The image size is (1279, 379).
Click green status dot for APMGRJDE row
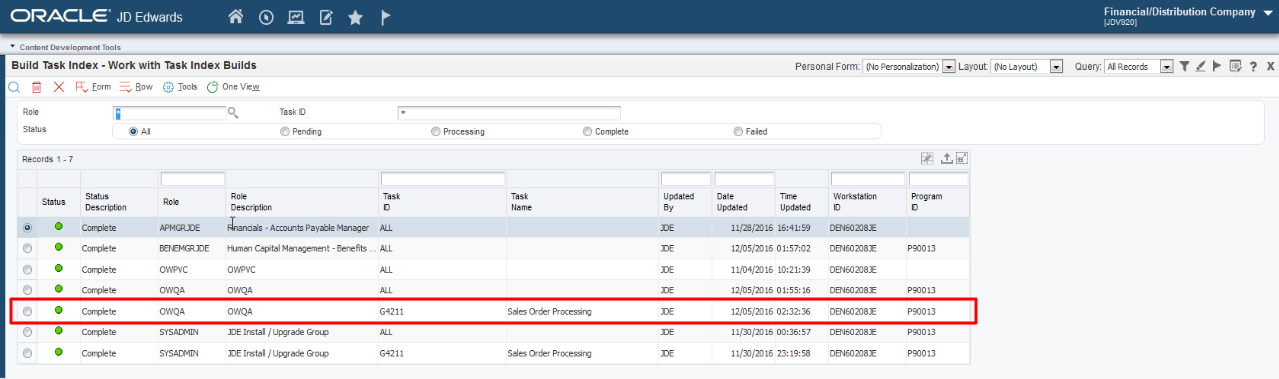point(58,227)
